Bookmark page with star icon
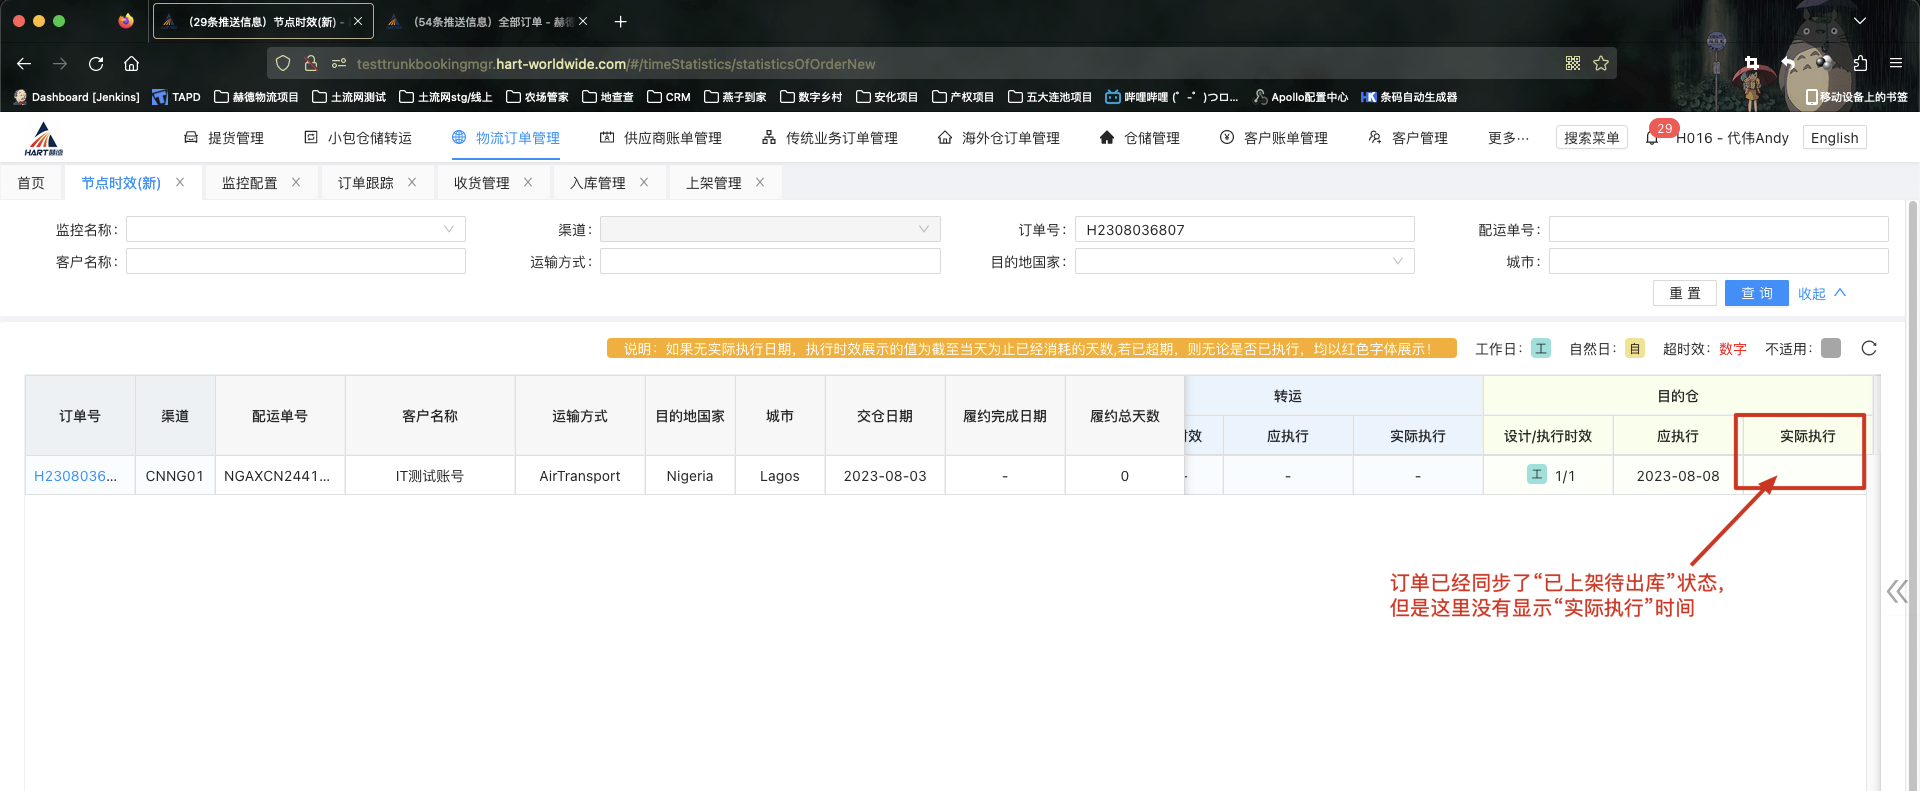 [1601, 64]
